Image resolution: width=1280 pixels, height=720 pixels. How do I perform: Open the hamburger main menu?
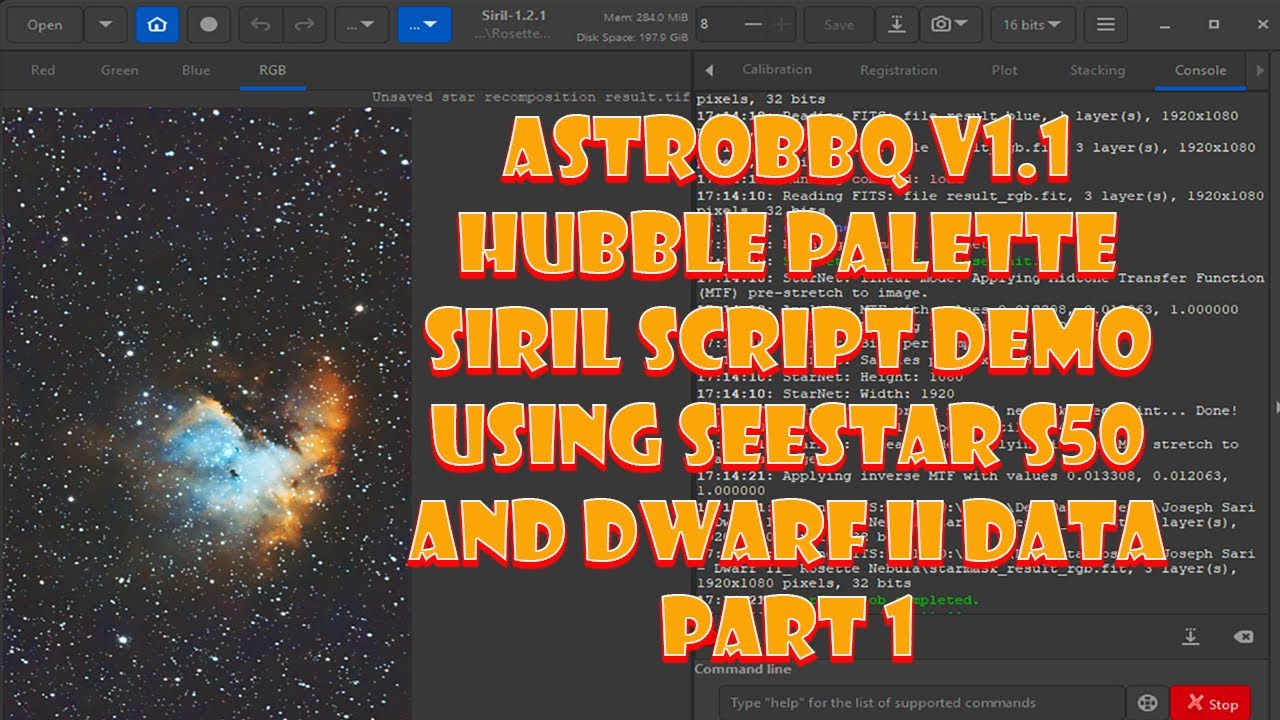click(x=1105, y=25)
